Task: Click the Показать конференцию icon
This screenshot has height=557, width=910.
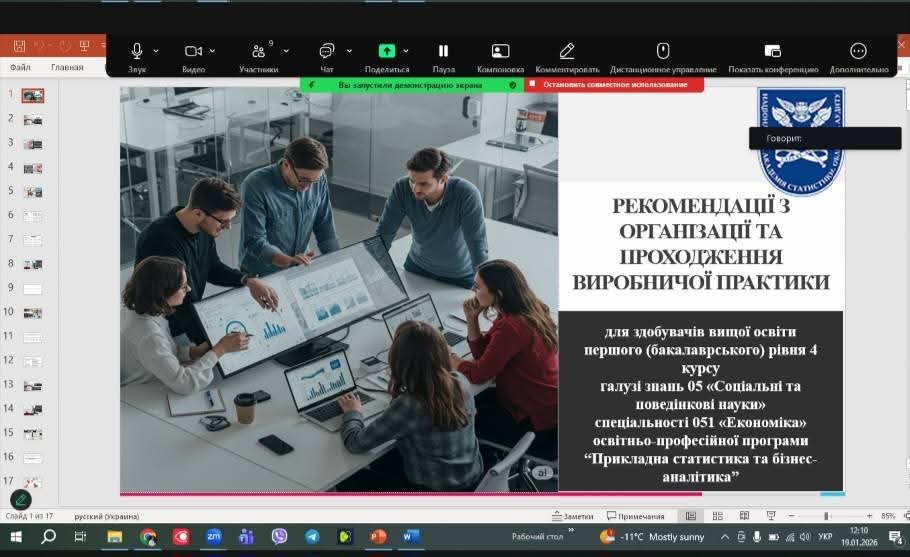Action: 772,51
